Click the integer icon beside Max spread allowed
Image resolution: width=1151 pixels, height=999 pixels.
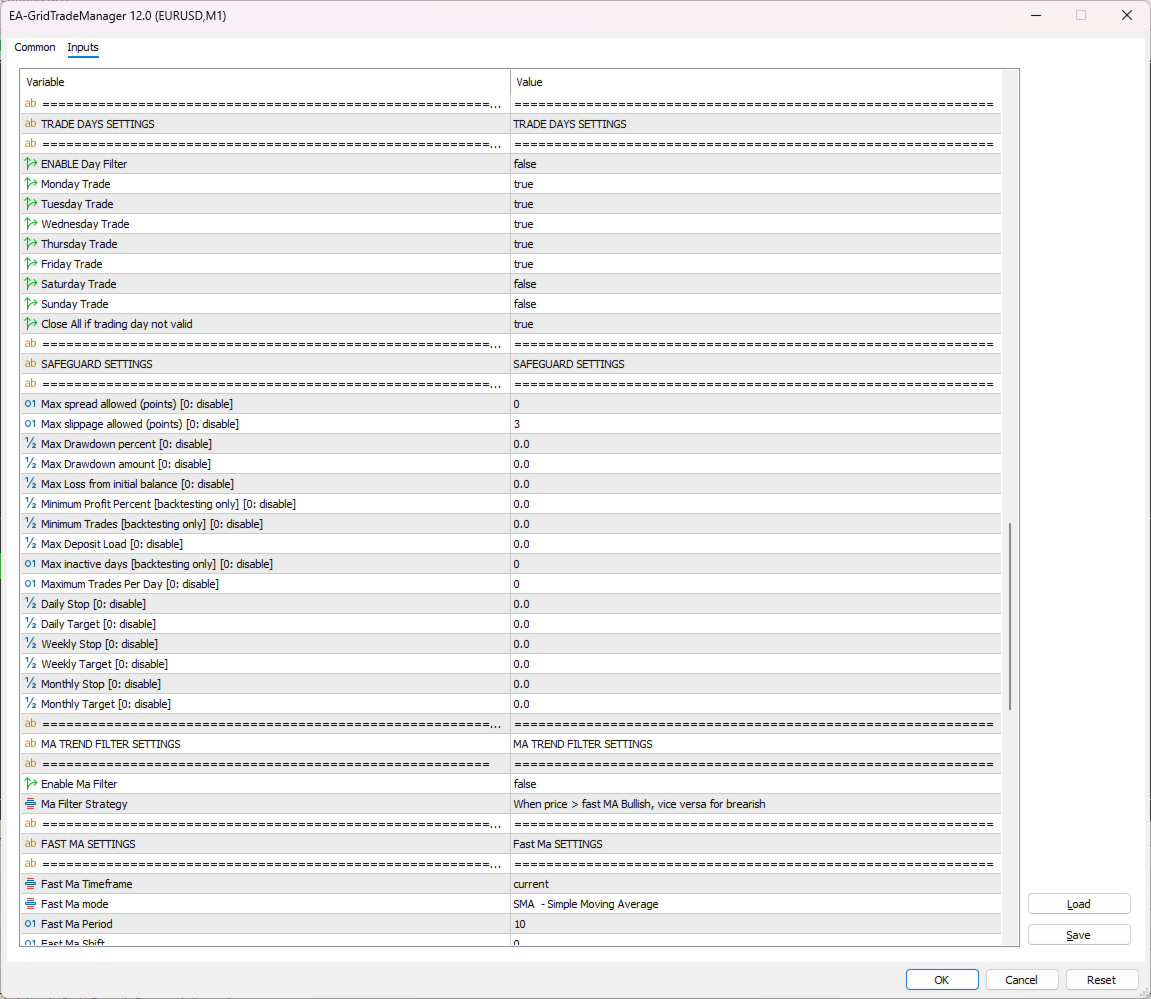(30, 404)
